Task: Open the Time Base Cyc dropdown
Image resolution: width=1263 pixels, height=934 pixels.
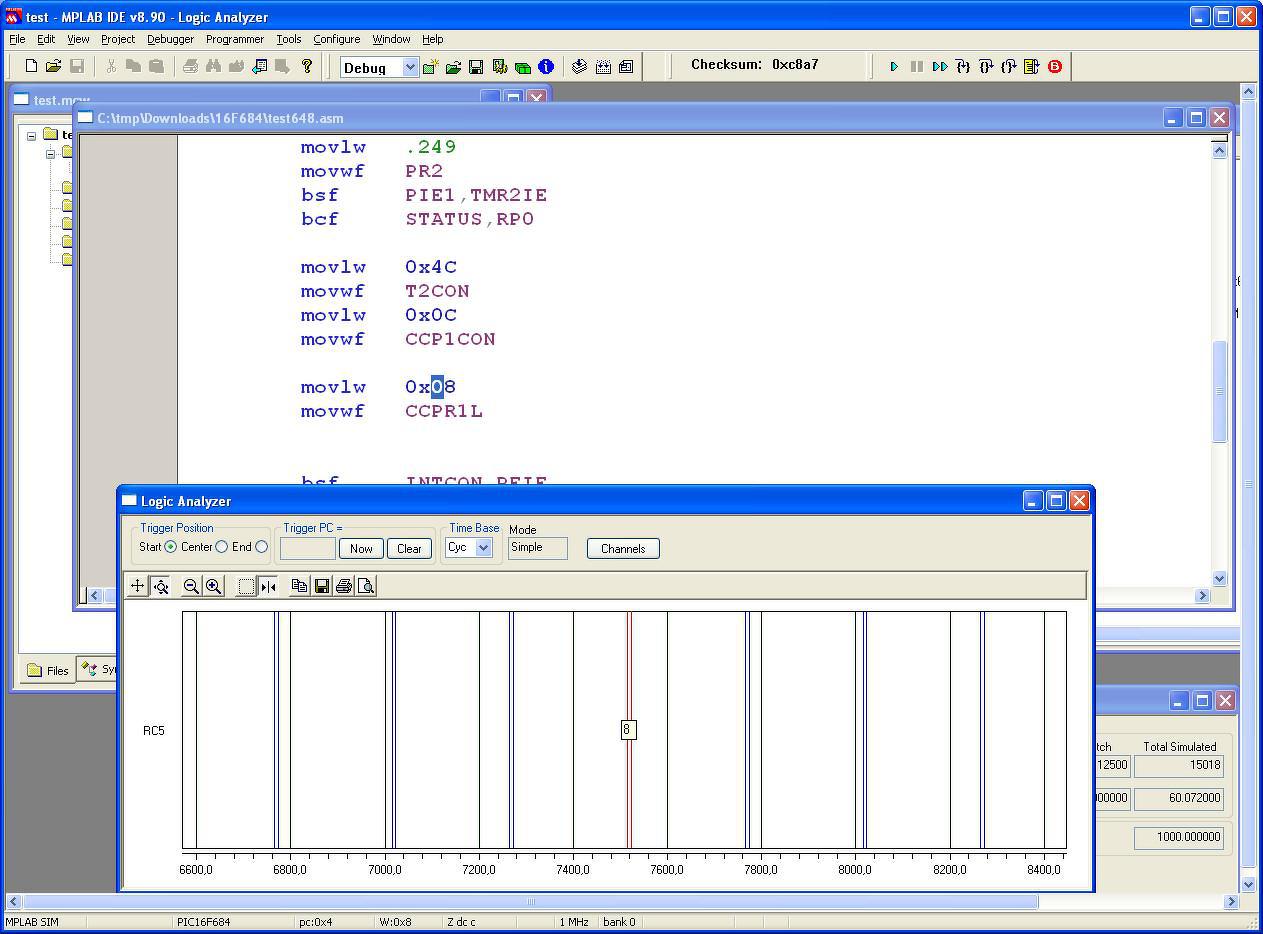Action: click(484, 547)
